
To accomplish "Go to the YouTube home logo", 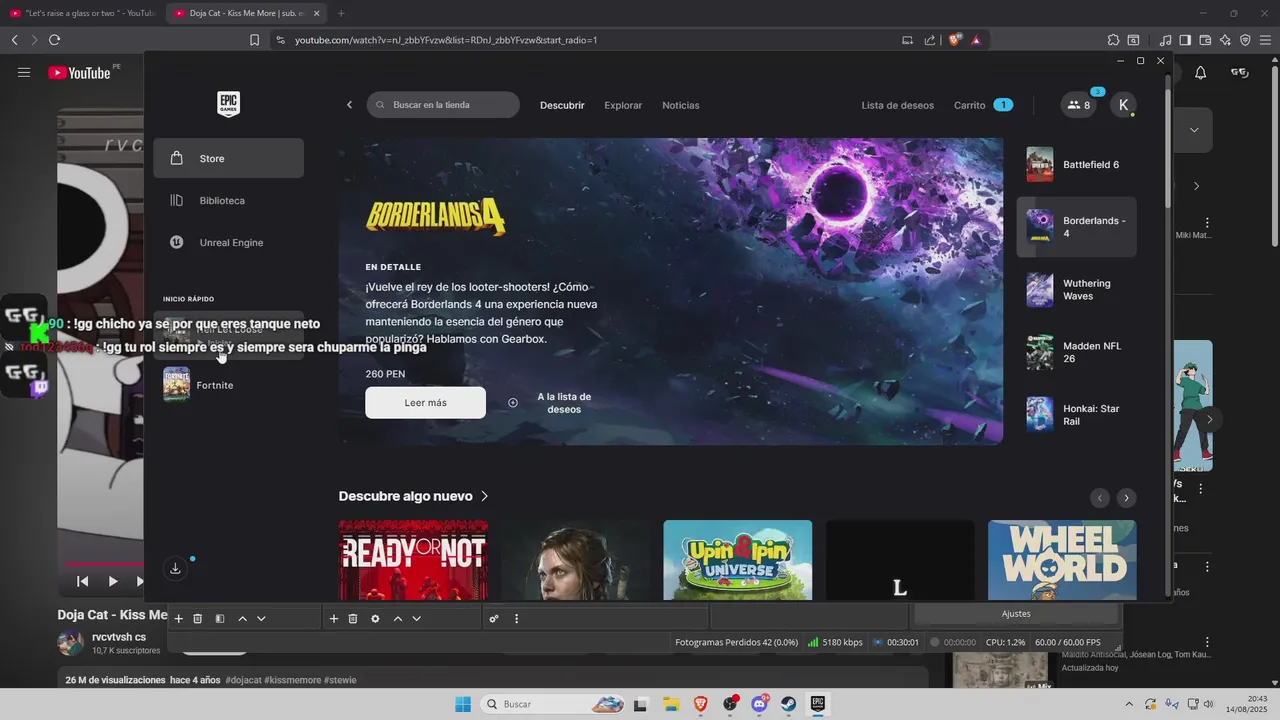I will (x=80, y=72).
